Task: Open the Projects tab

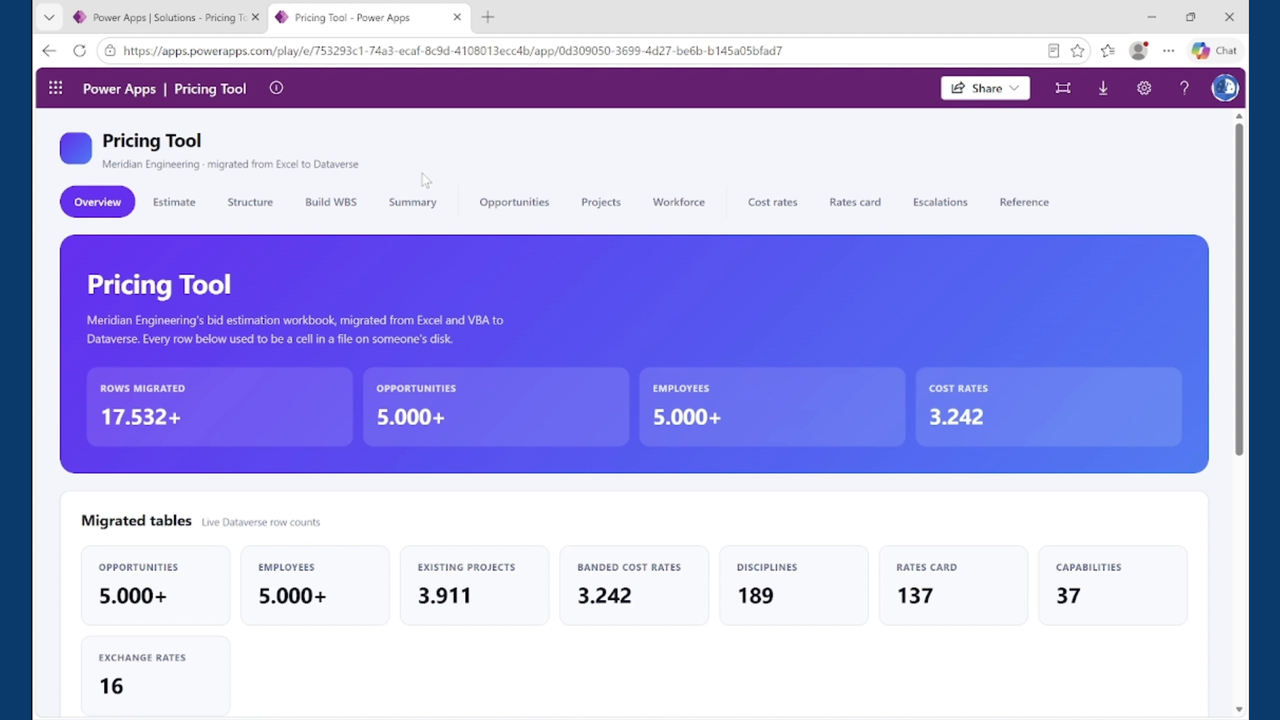Action: click(x=601, y=202)
